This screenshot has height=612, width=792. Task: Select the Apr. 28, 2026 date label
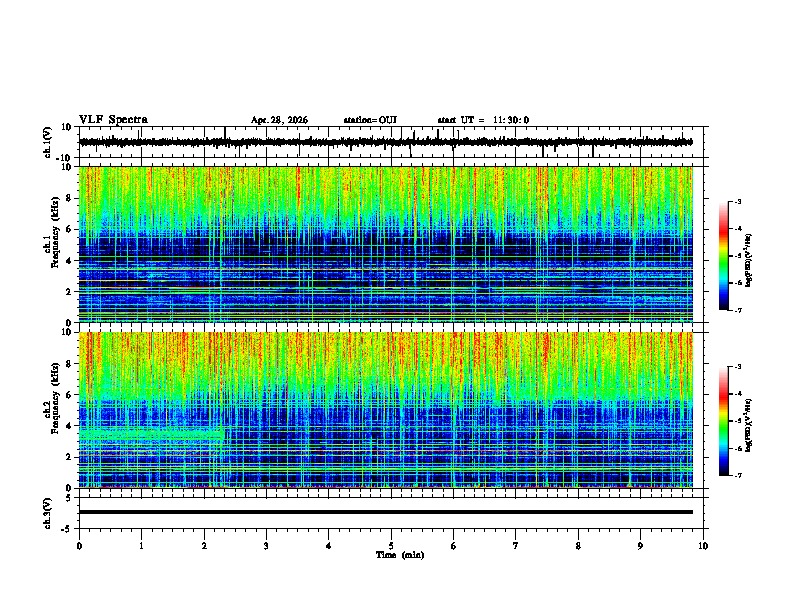pos(279,120)
